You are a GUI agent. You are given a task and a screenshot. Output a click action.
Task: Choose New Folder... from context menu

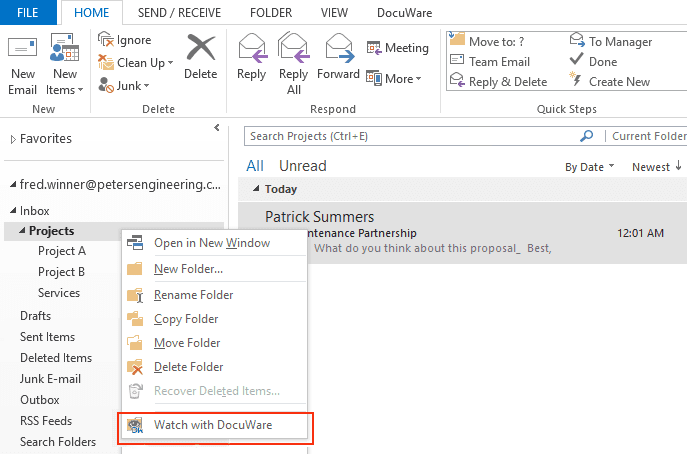[214, 269]
